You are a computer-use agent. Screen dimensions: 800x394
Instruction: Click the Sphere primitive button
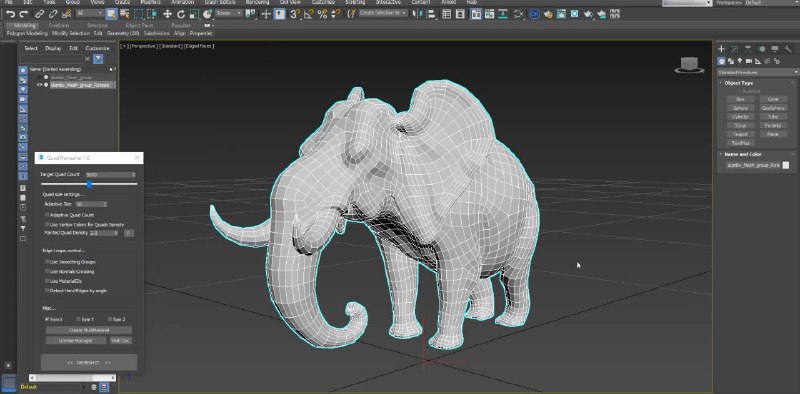(x=741, y=108)
